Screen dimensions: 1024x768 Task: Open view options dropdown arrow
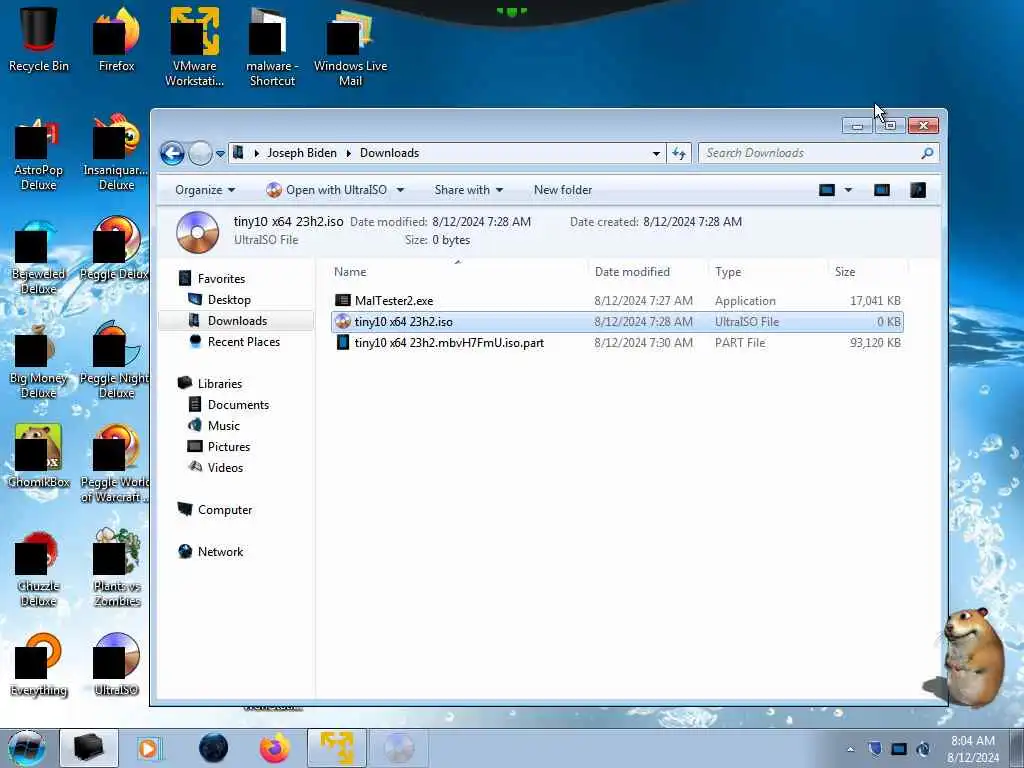coord(848,190)
